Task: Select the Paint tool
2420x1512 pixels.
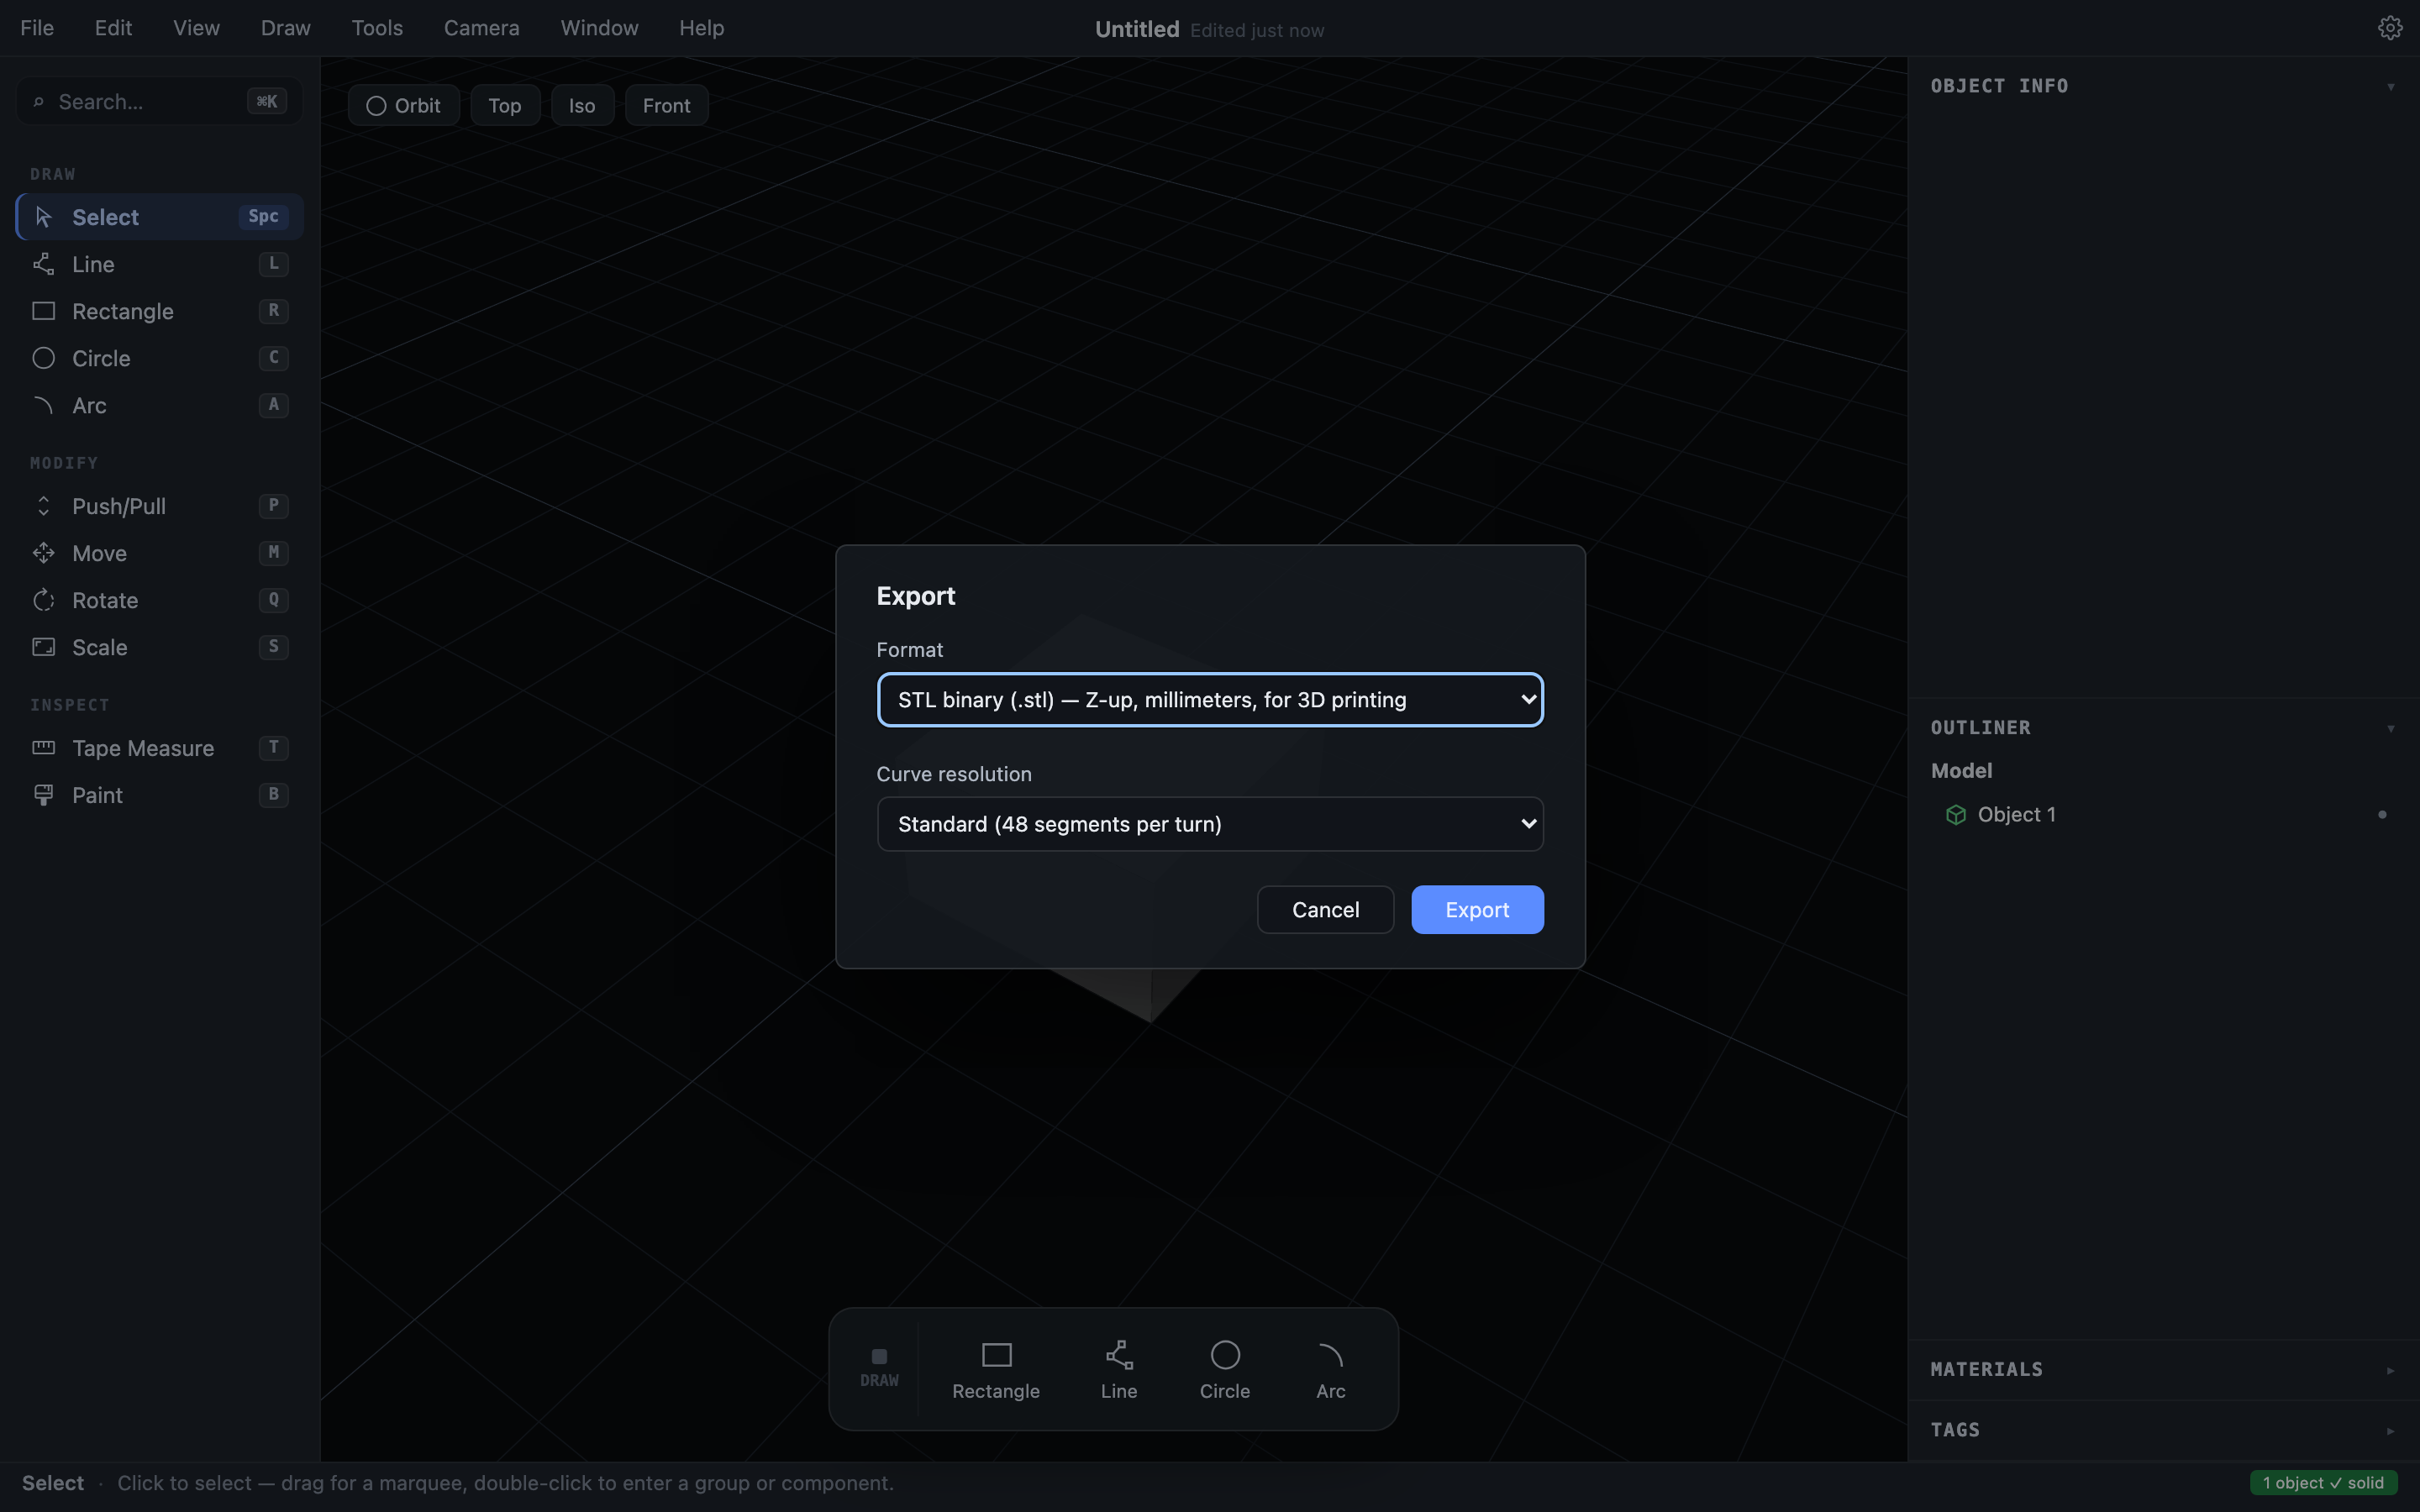Action: pyautogui.click(x=160, y=795)
